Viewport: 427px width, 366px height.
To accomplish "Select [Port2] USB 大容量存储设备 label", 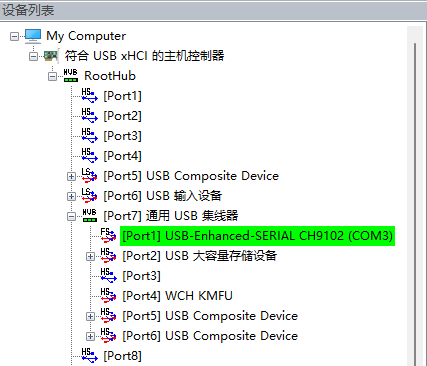I will tap(199, 256).
